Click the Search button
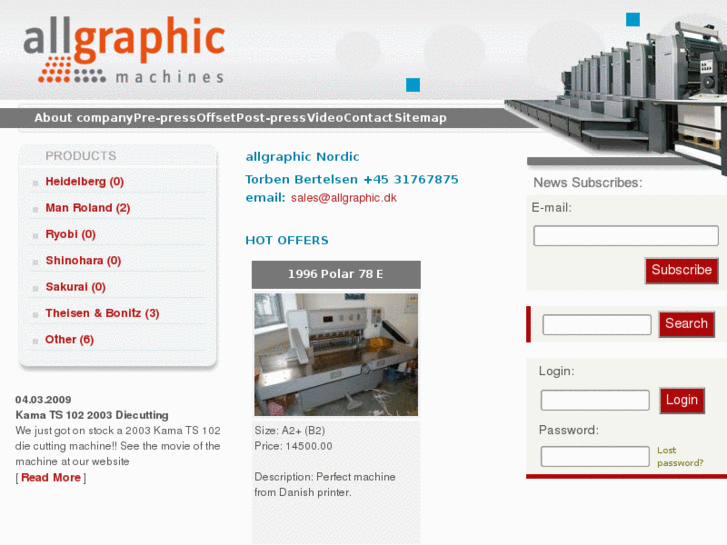This screenshot has width=727, height=545. 686,324
